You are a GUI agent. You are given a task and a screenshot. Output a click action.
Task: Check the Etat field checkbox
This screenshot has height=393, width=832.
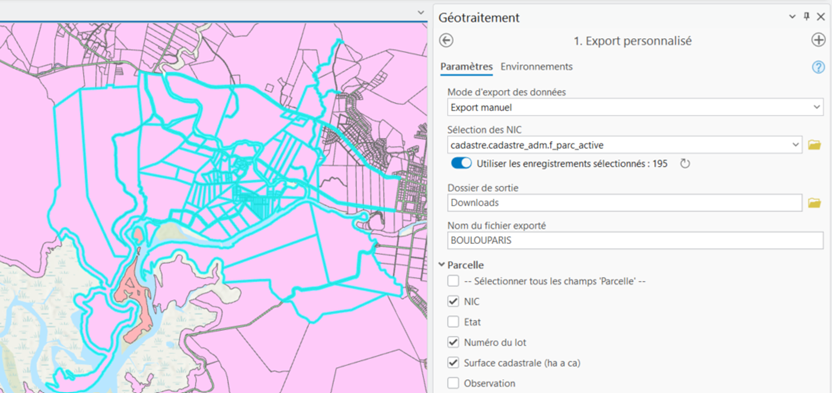pos(453,321)
